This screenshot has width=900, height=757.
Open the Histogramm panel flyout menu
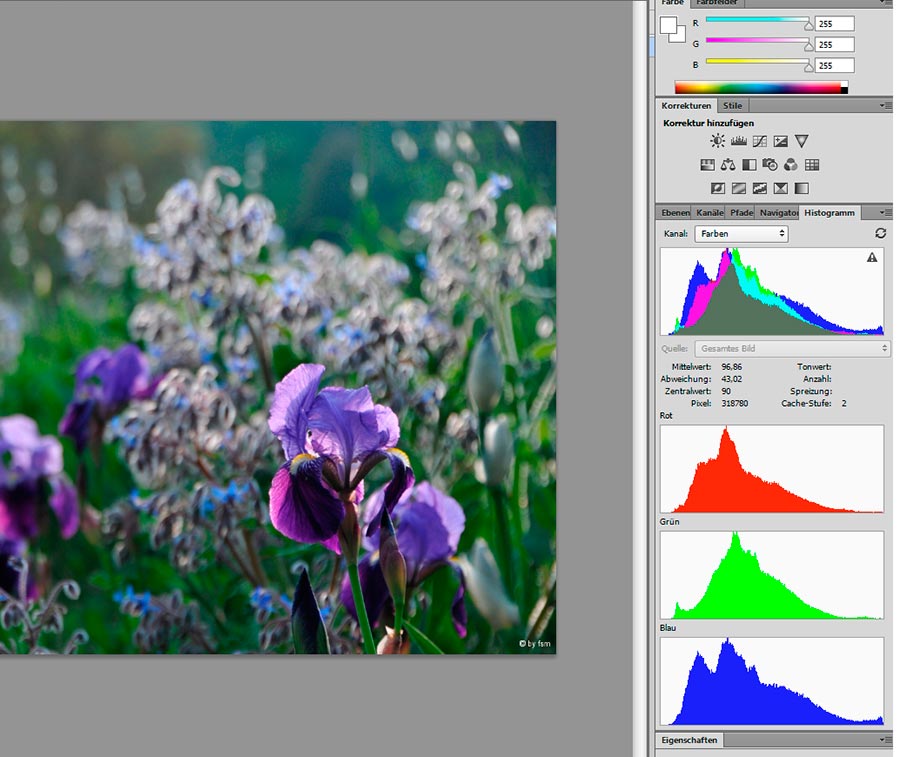pos(885,213)
